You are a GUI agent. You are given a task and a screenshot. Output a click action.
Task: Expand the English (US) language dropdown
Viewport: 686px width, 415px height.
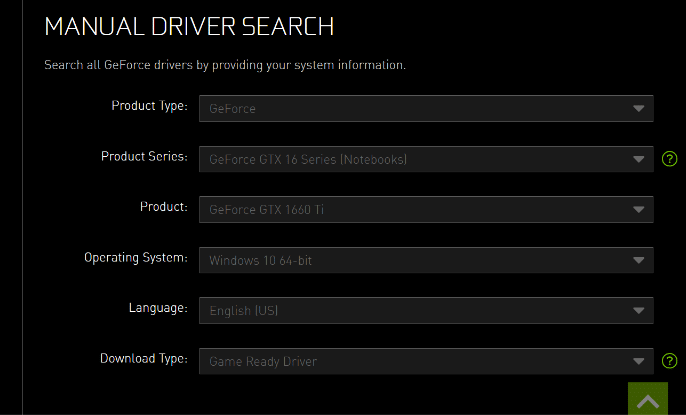point(426,310)
